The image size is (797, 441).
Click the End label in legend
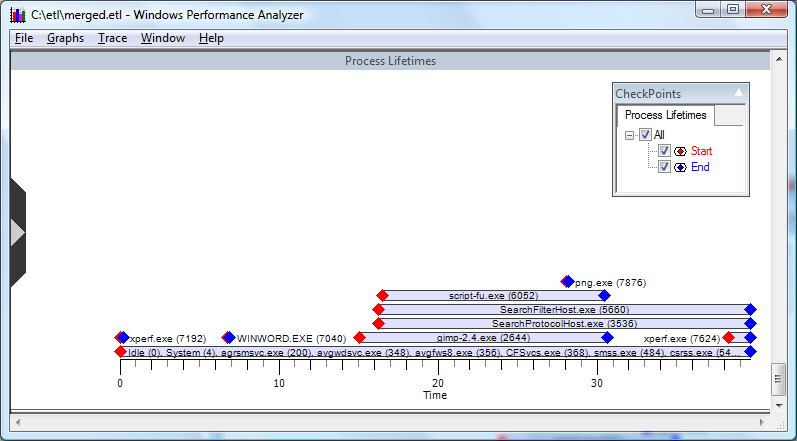[x=700, y=167]
